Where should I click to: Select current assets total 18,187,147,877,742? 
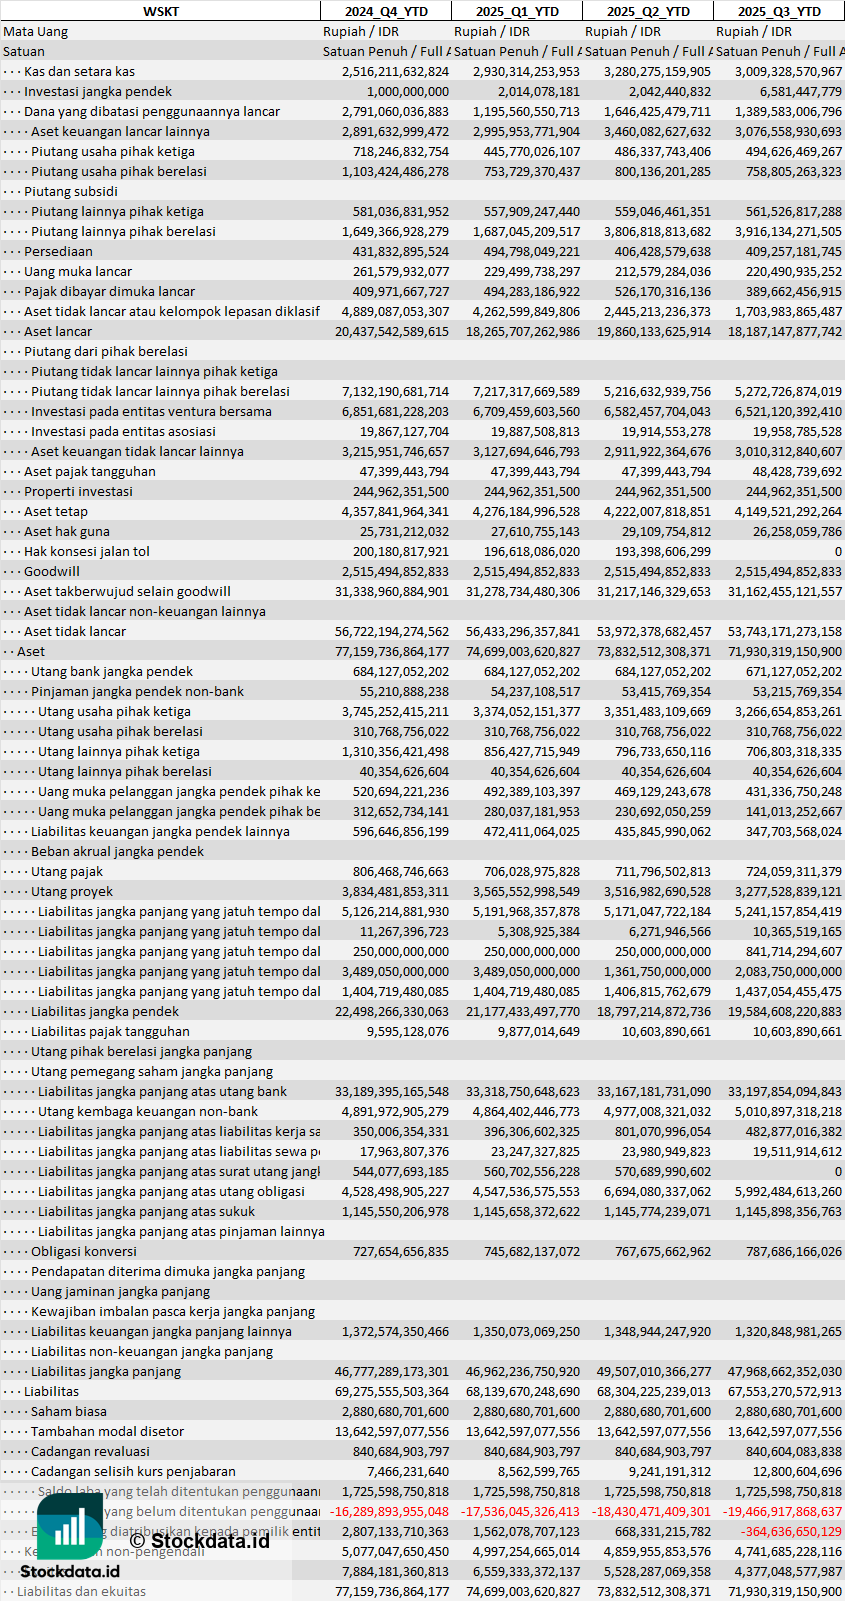pyautogui.click(x=785, y=331)
